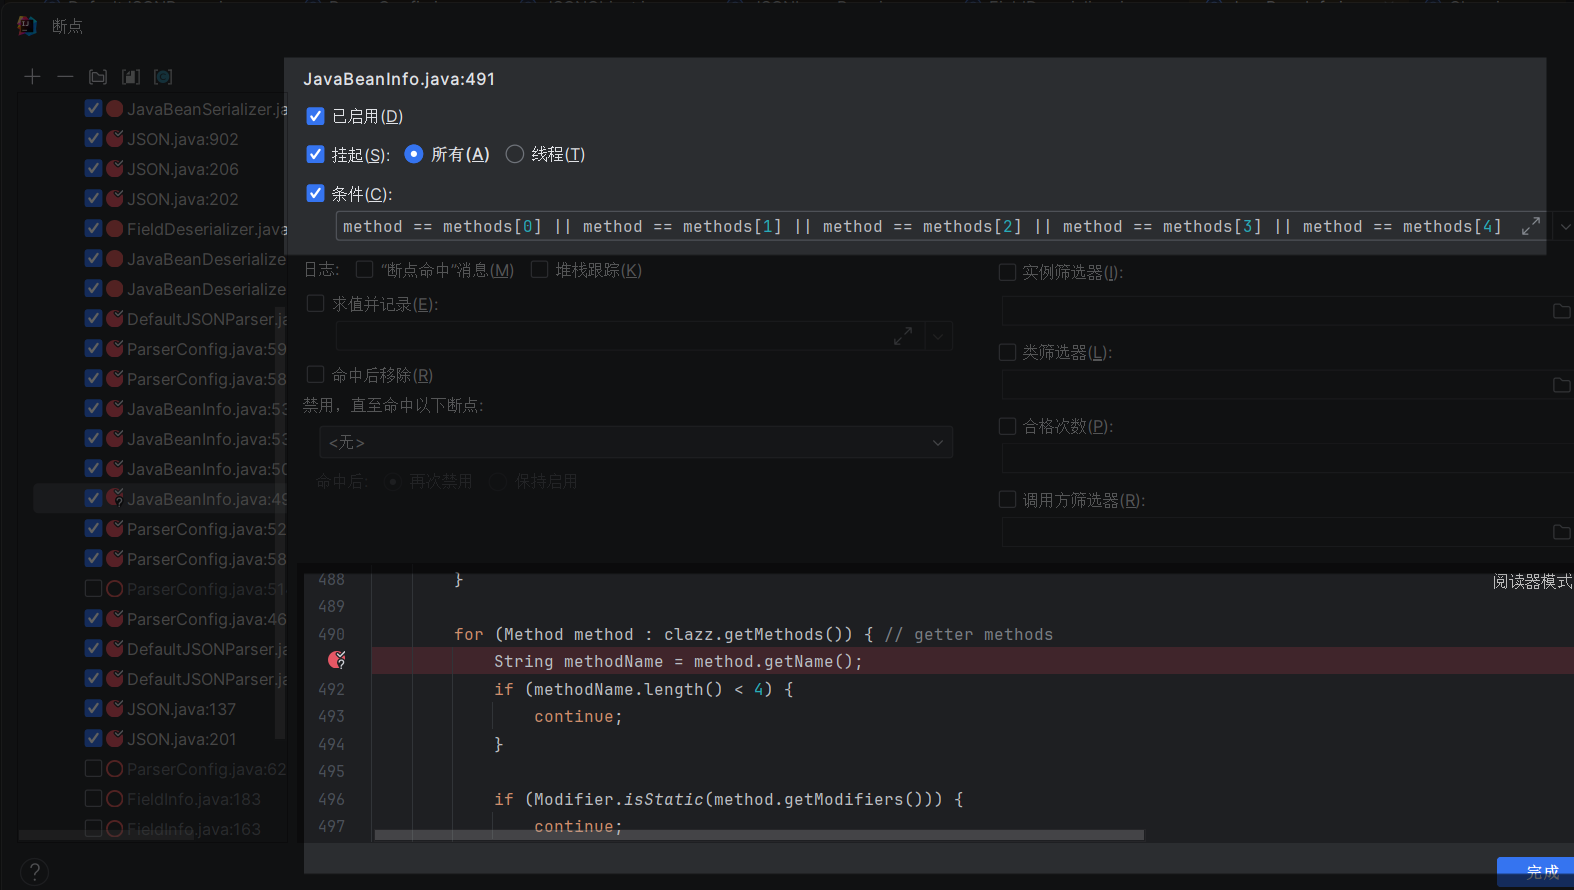The image size is (1574, 890).
Task: Select the JavaBeanInfo.java:49 breakpoint row
Action: 160,499
